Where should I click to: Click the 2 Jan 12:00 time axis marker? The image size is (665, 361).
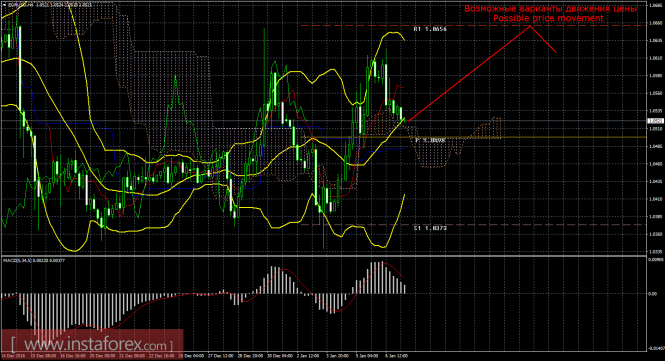(307, 356)
